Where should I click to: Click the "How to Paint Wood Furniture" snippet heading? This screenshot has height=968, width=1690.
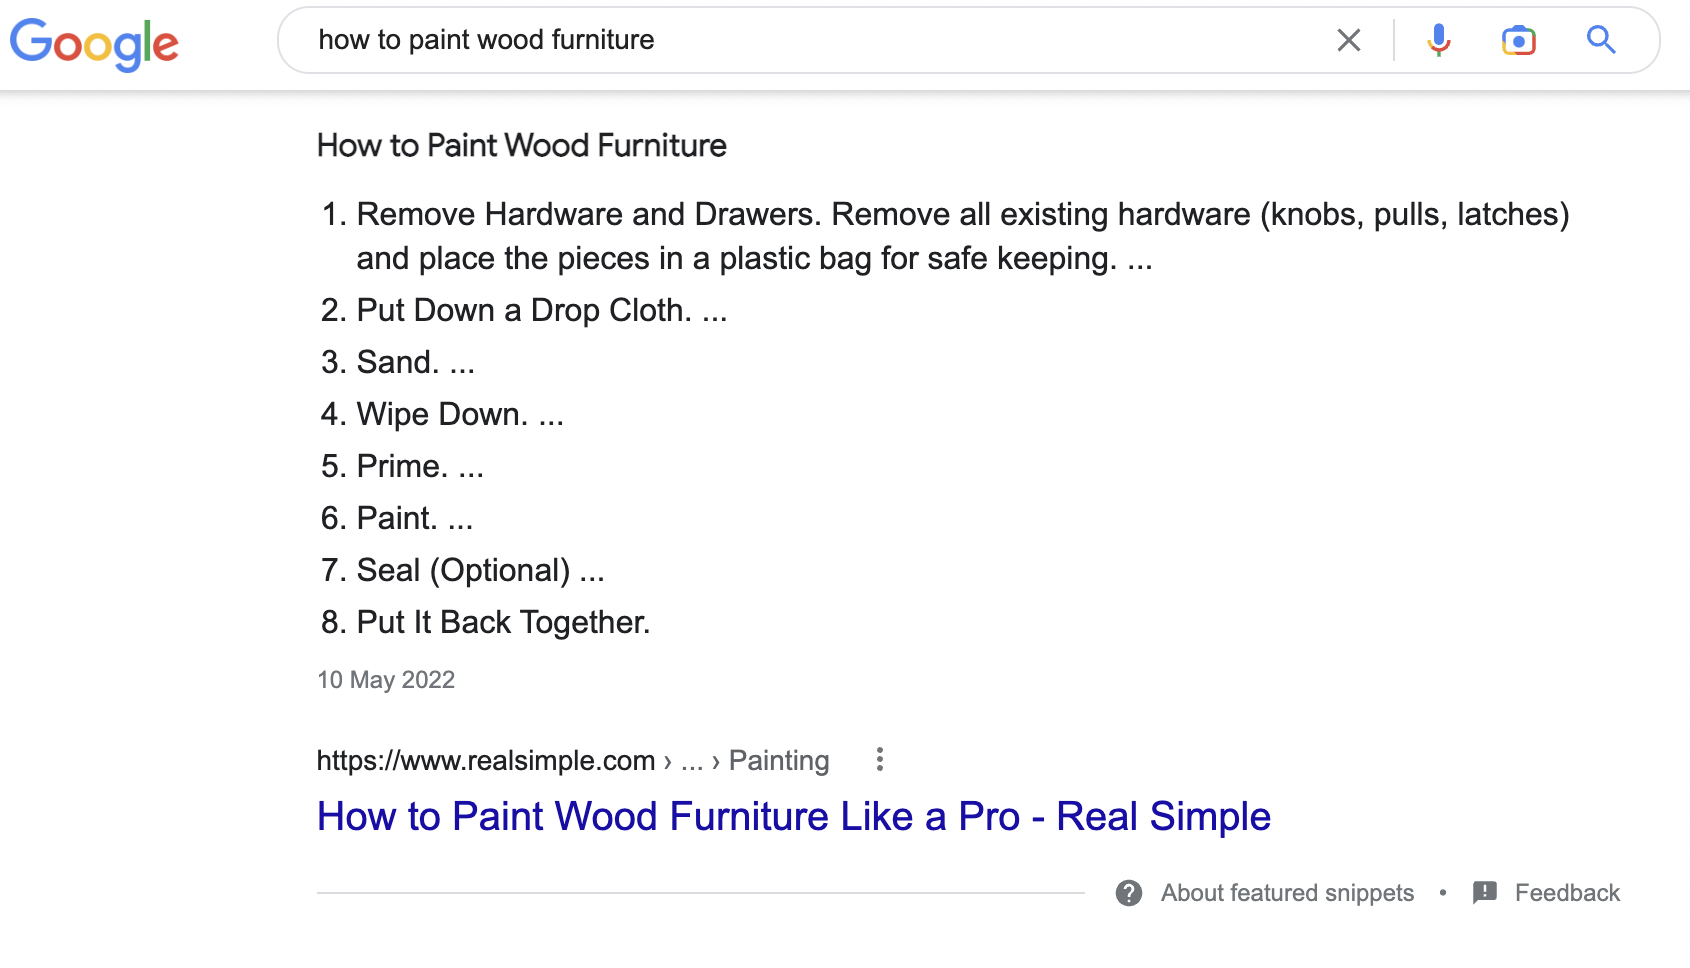(x=521, y=146)
